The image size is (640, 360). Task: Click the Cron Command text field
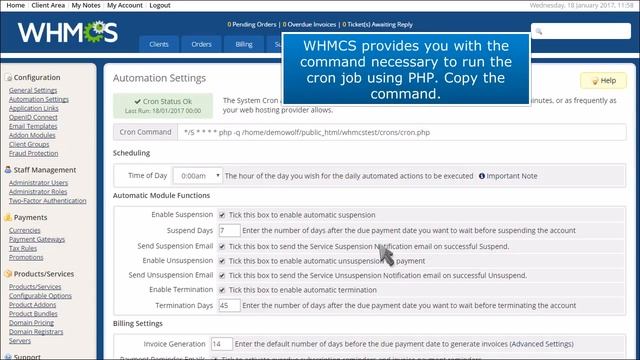(x=402, y=132)
